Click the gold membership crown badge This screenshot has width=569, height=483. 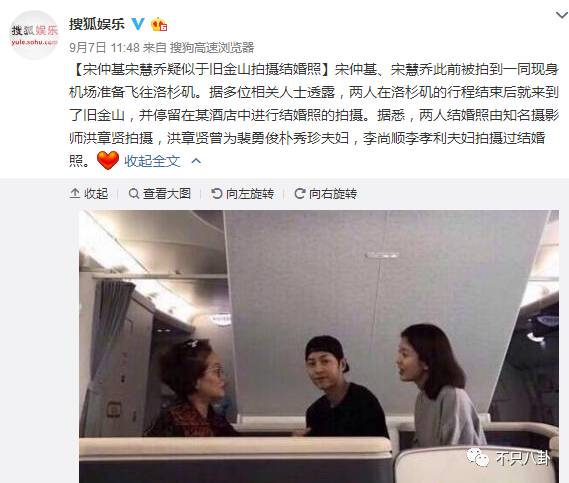[x=159, y=24]
